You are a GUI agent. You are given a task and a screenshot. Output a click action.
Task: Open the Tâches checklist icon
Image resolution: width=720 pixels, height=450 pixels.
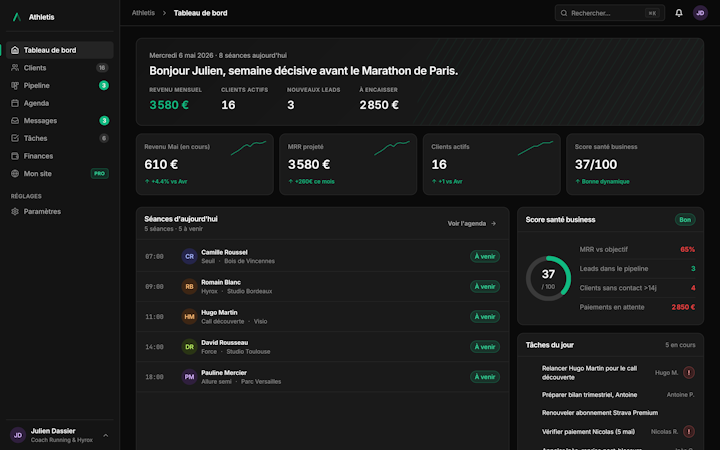15,138
